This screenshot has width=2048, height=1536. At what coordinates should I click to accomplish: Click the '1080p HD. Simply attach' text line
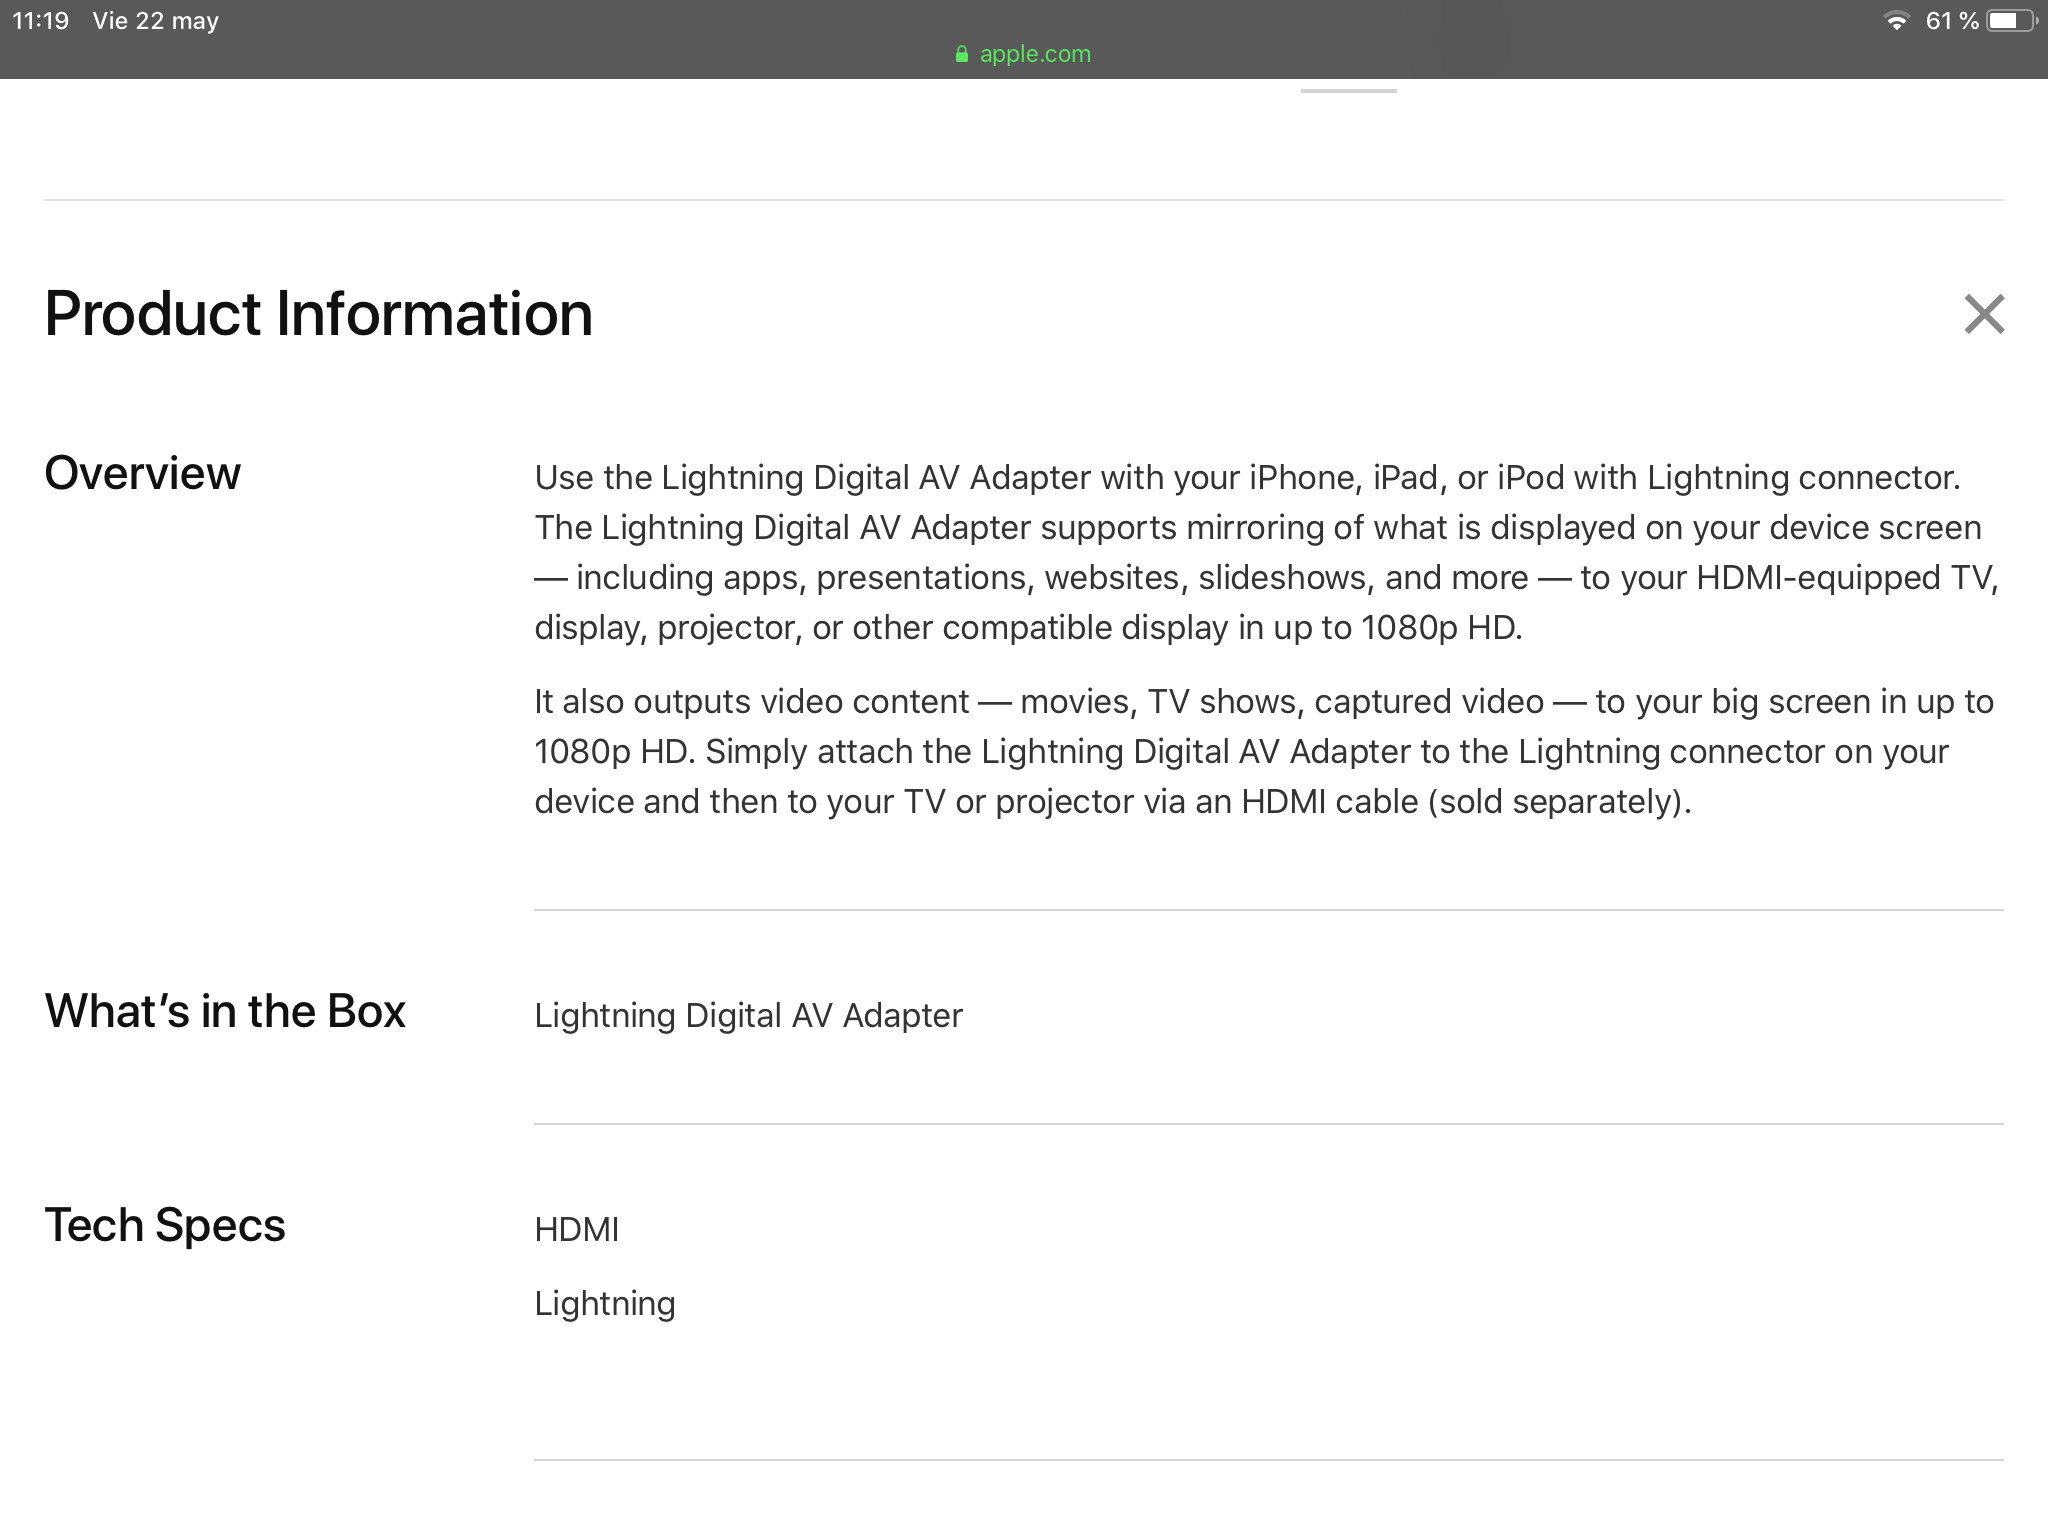coord(1240,752)
